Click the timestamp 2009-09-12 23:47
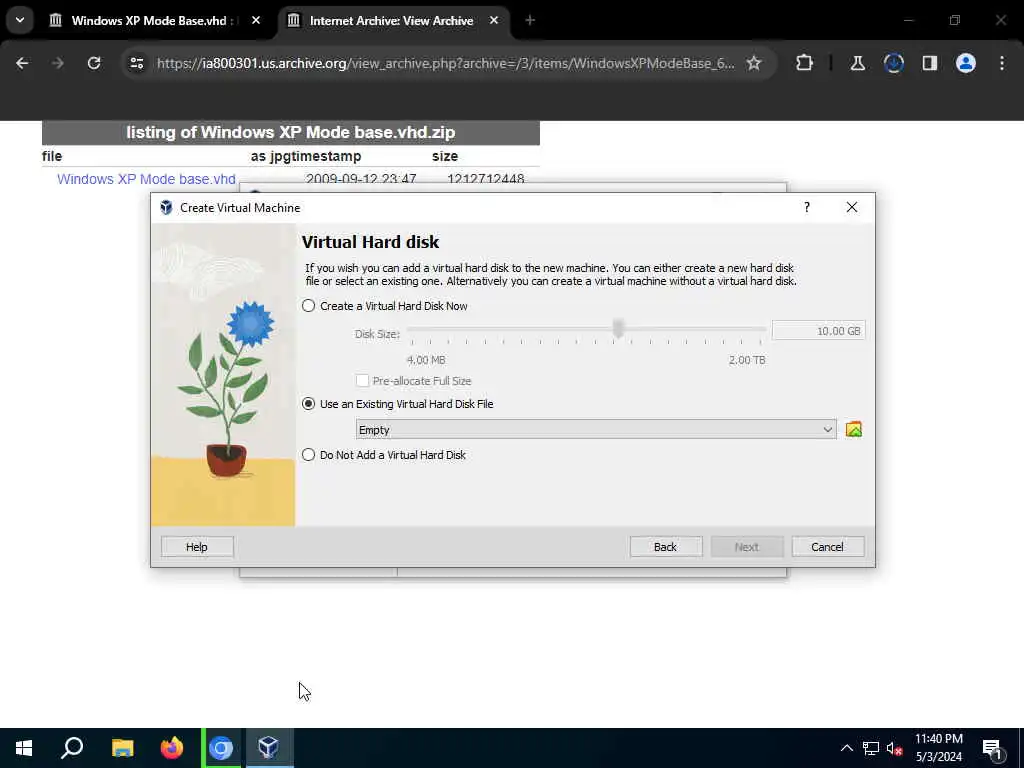This screenshot has width=1024, height=768. point(361,179)
